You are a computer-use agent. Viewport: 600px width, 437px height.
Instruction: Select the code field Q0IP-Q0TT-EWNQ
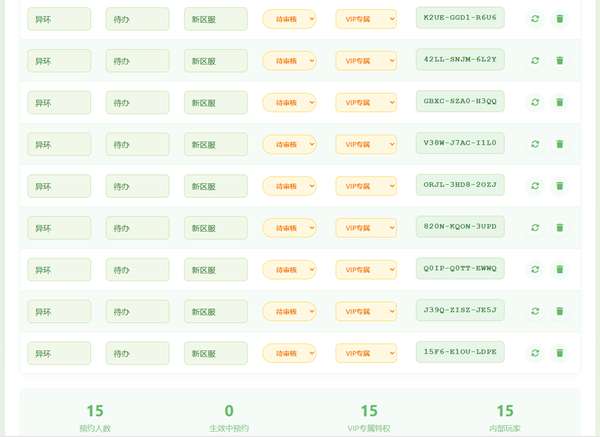click(460, 268)
